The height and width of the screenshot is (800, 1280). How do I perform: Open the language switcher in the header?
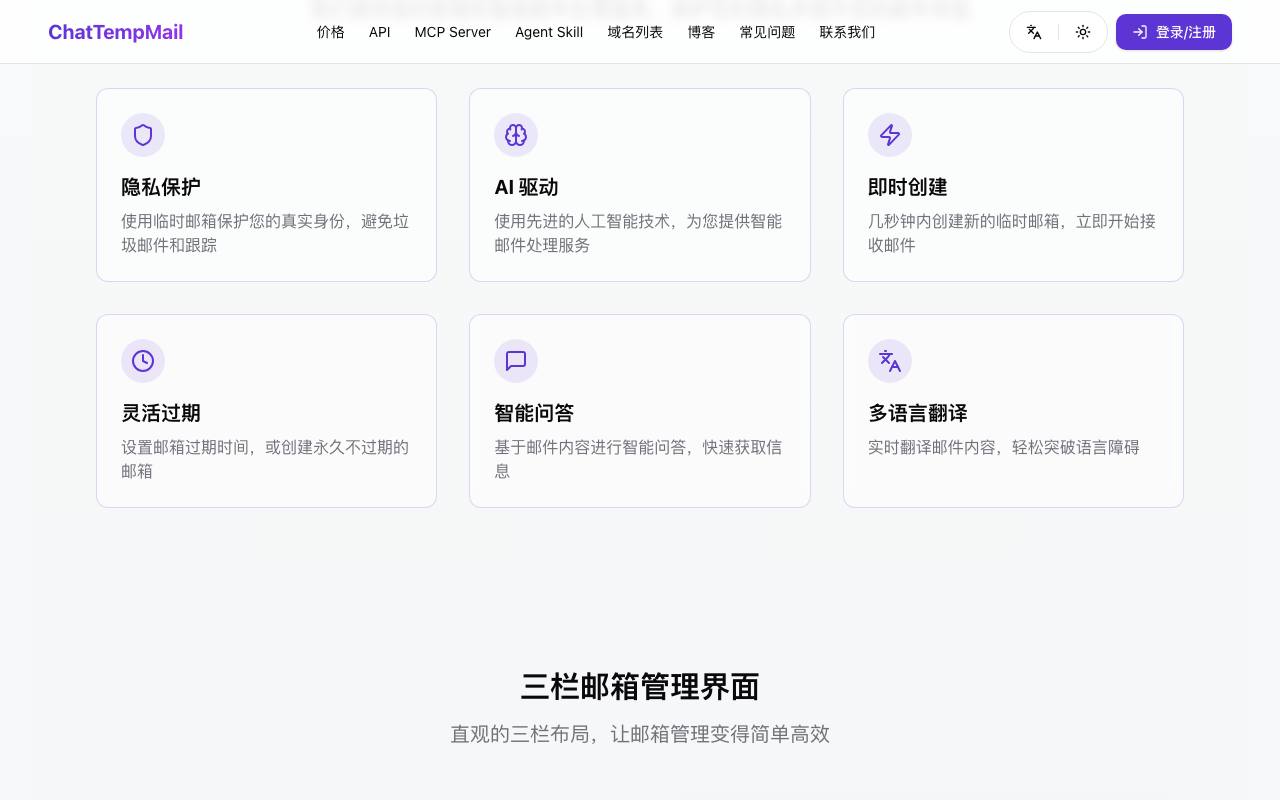1034,32
